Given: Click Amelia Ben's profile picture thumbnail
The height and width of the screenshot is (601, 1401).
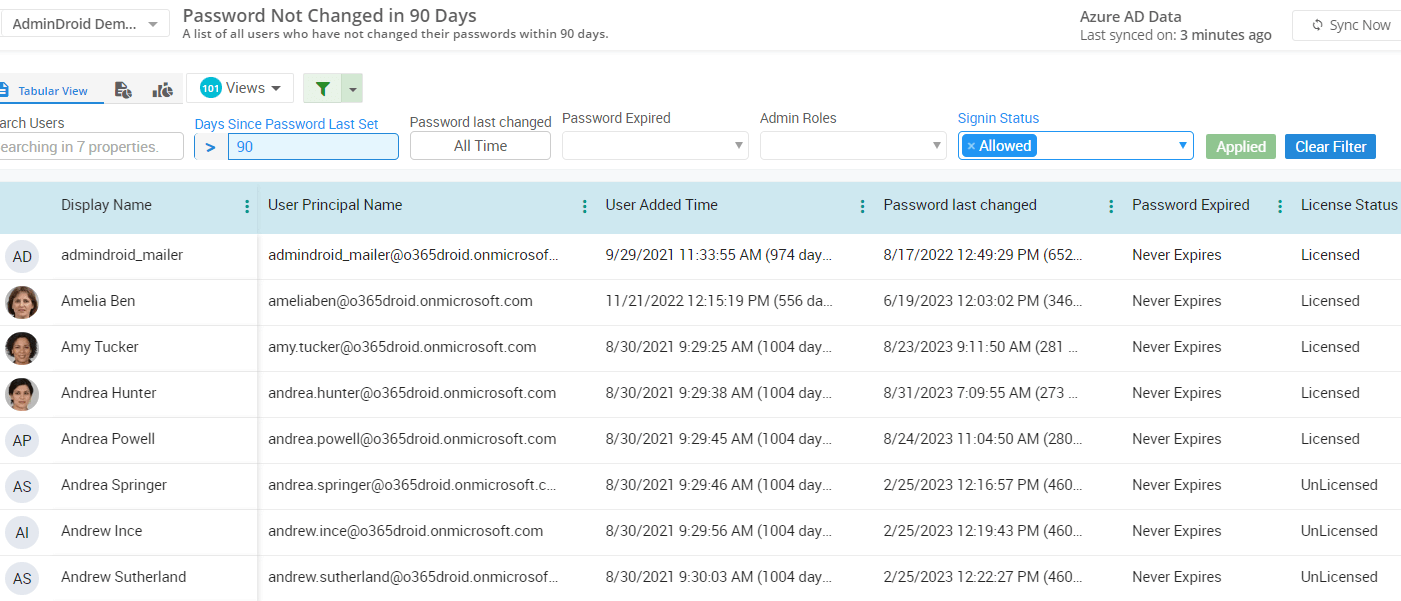Looking at the screenshot, I should pos(22,301).
